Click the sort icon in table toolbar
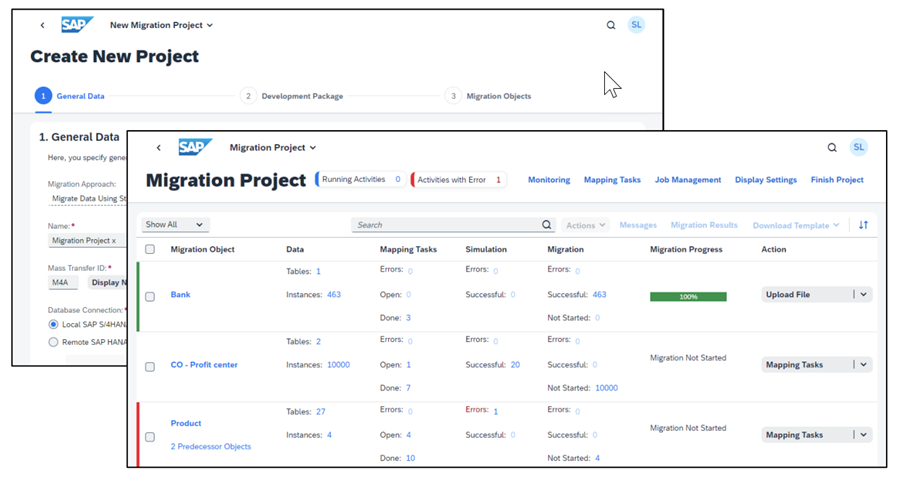Screen dimensions: 907x477 point(863,225)
